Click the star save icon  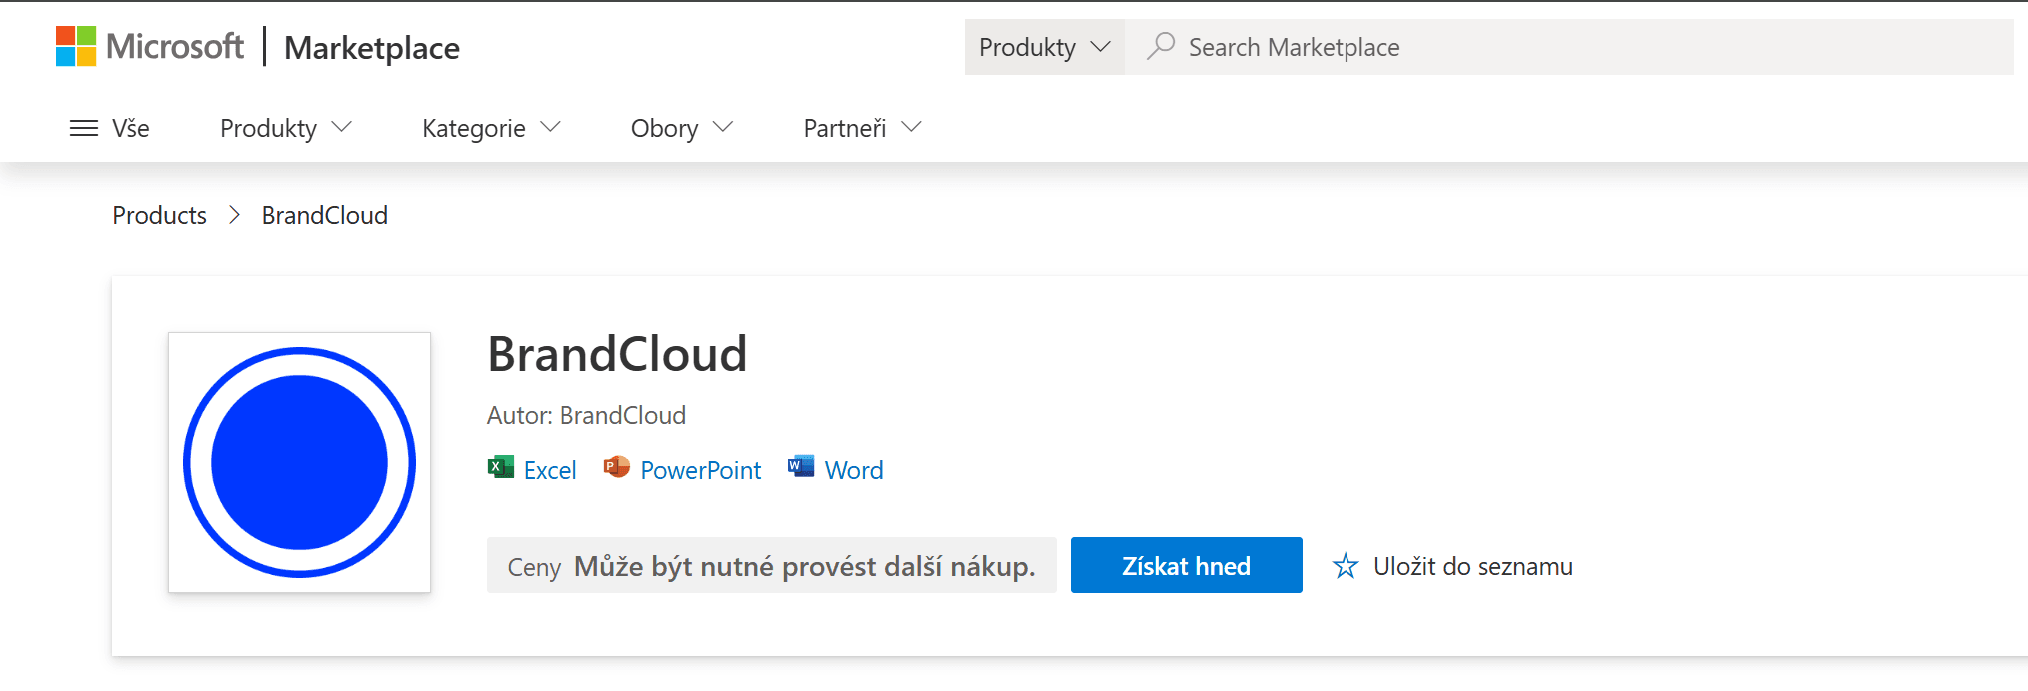(1346, 566)
